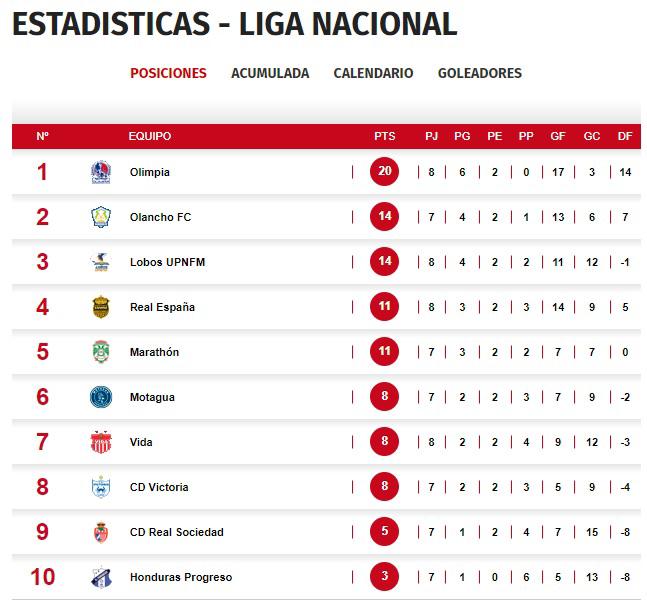Image resolution: width=647 pixels, height=601 pixels.
Task: Select the Lobos UPNFM team logo
Action: pos(100,262)
